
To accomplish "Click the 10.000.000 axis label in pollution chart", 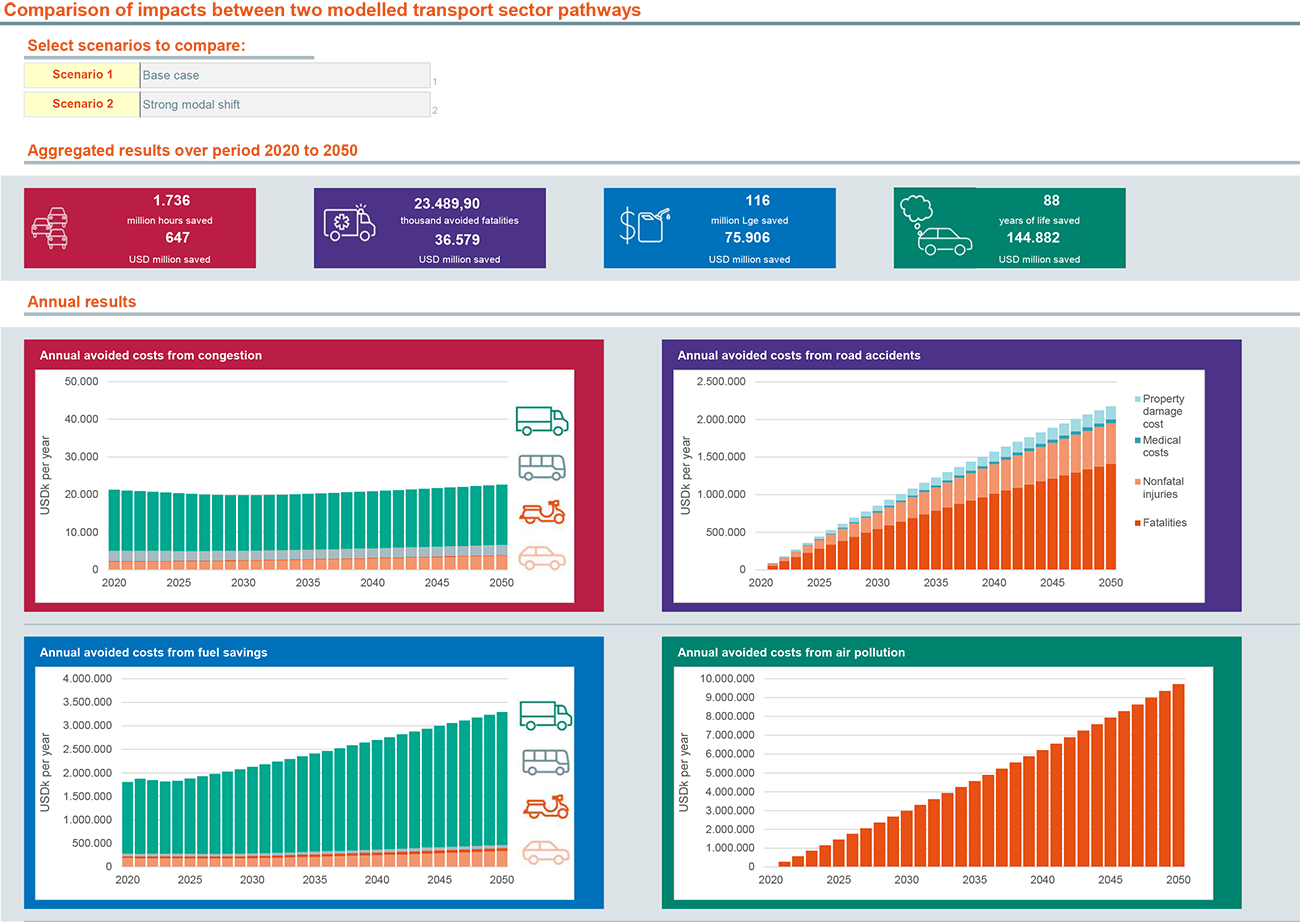I will click(726, 679).
